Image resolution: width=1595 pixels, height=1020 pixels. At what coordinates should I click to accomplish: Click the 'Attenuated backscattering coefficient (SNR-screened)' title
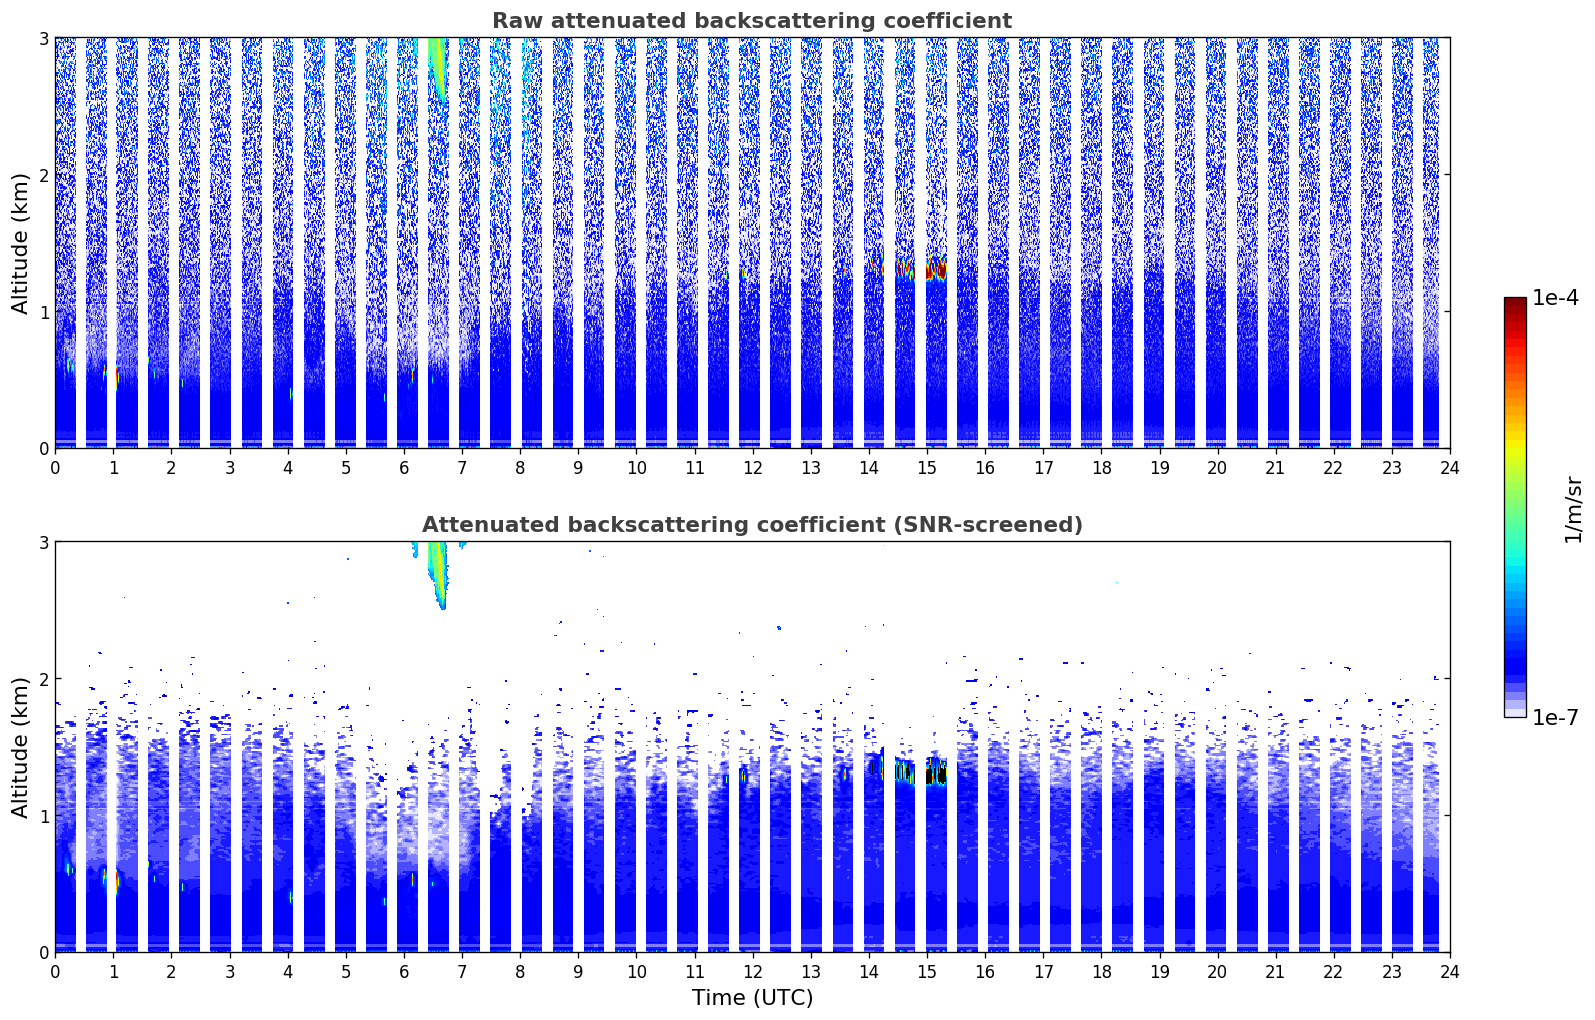click(x=751, y=525)
